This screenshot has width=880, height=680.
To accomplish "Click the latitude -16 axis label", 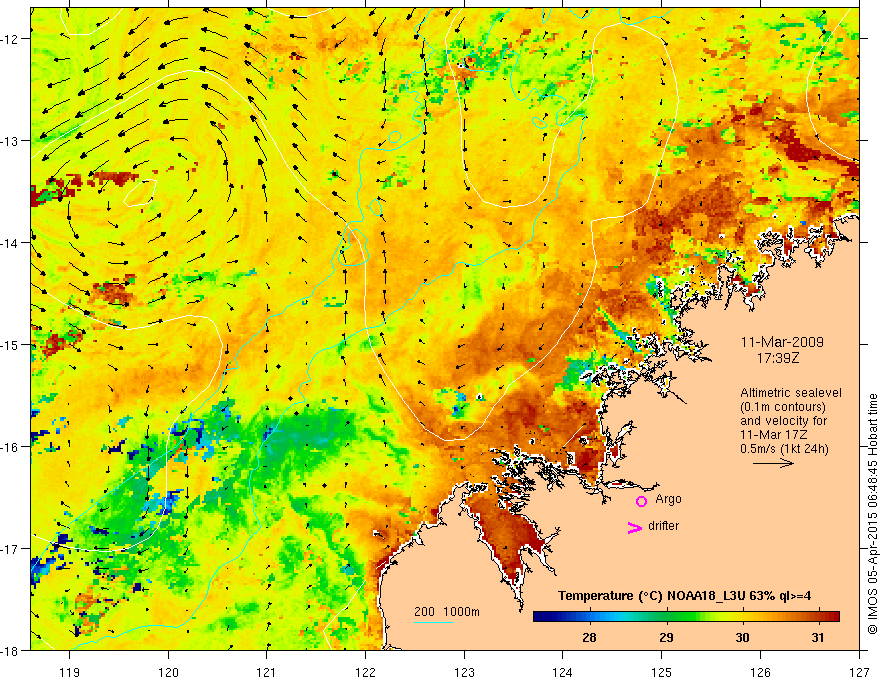I will (10, 447).
